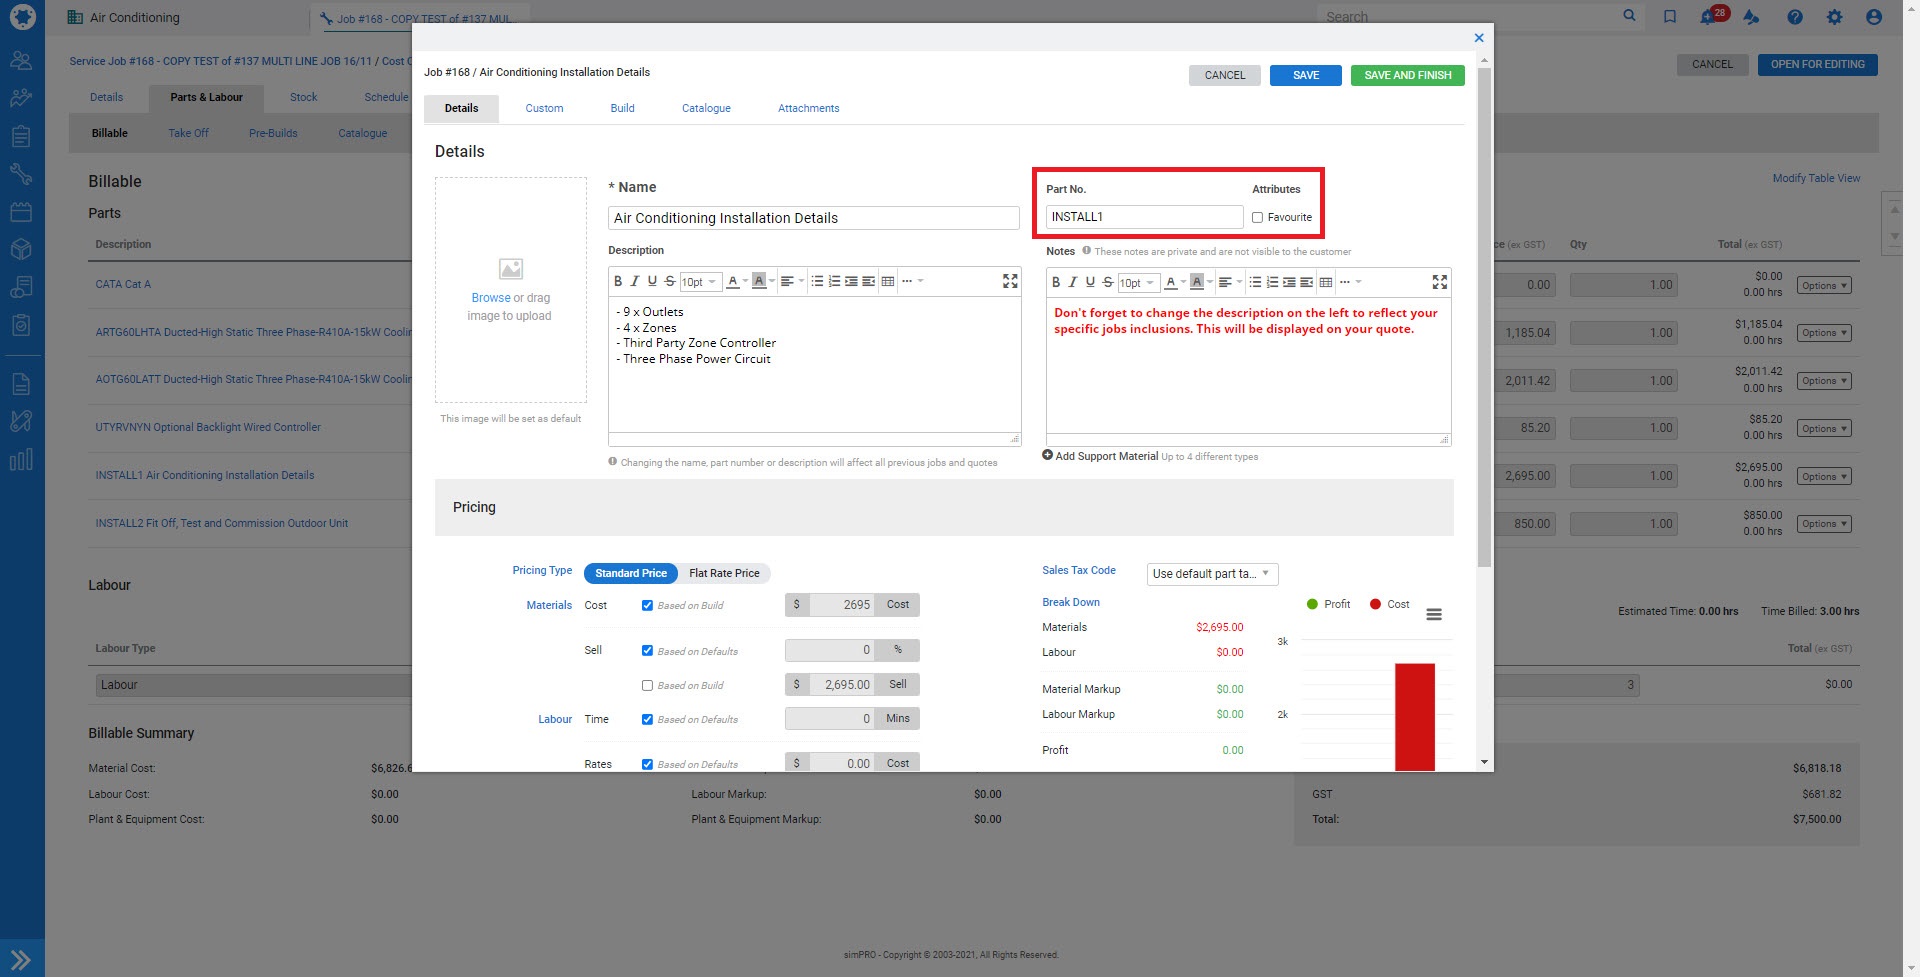Apply strikethrough in the Notes editor toolbar
Viewport: 1920px width, 977px height.
(x=1107, y=283)
